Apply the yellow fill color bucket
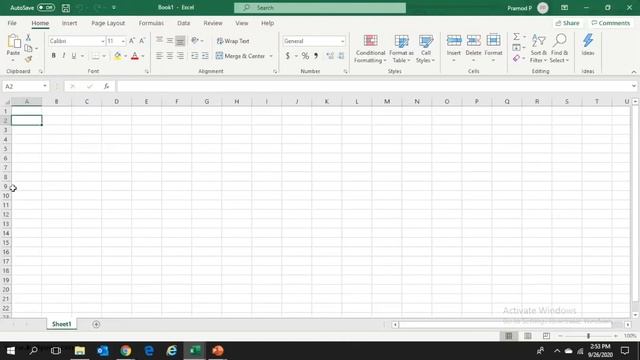Screen dimensions: 640x360 click(118, 56)
